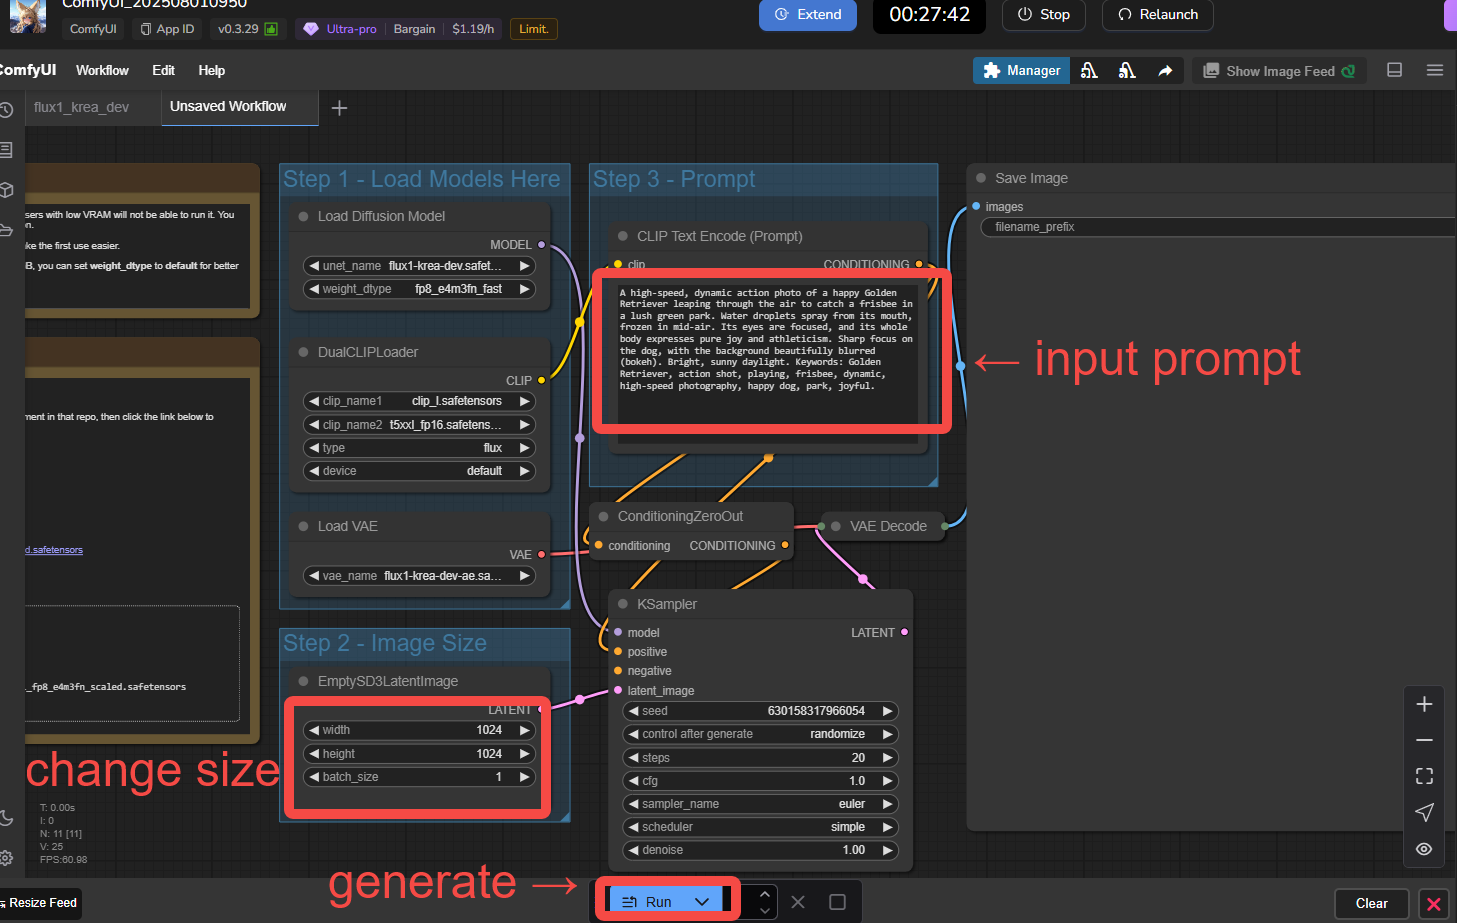Click the clear queue square icon
Screen dimensions: 1457x923
point(837,902)
